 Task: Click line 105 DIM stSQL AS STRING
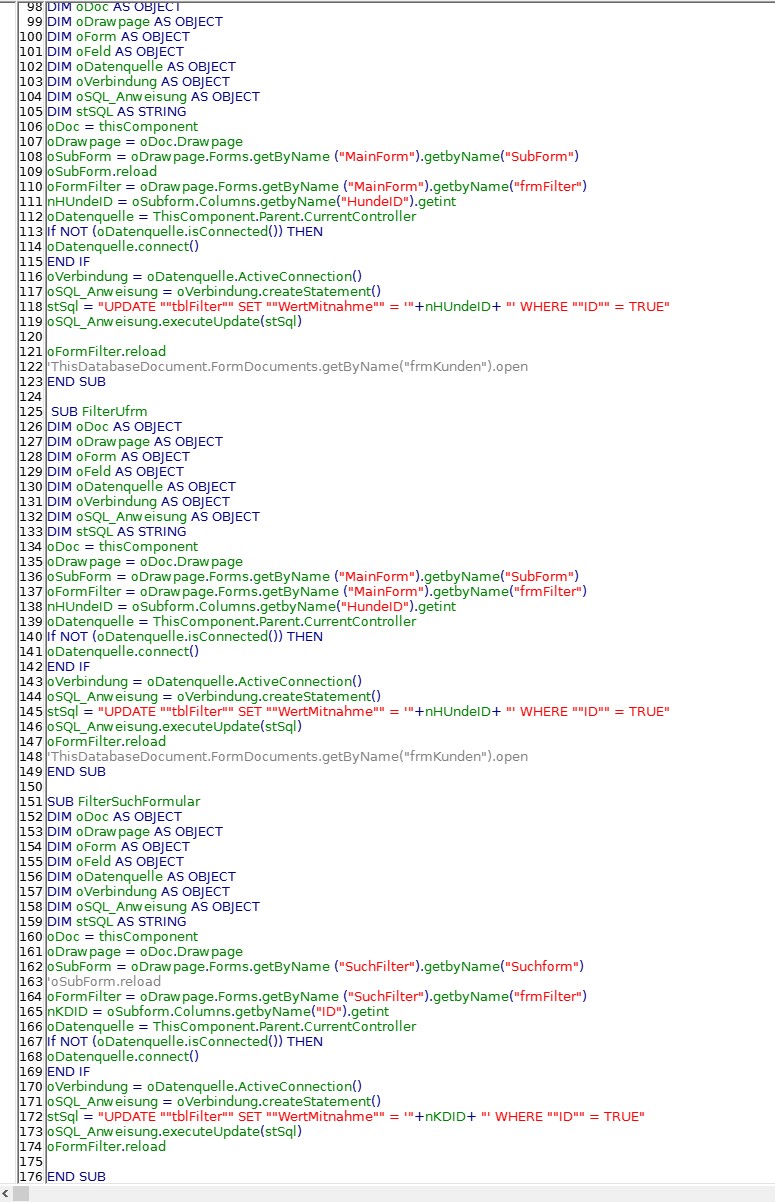(116, 112)
